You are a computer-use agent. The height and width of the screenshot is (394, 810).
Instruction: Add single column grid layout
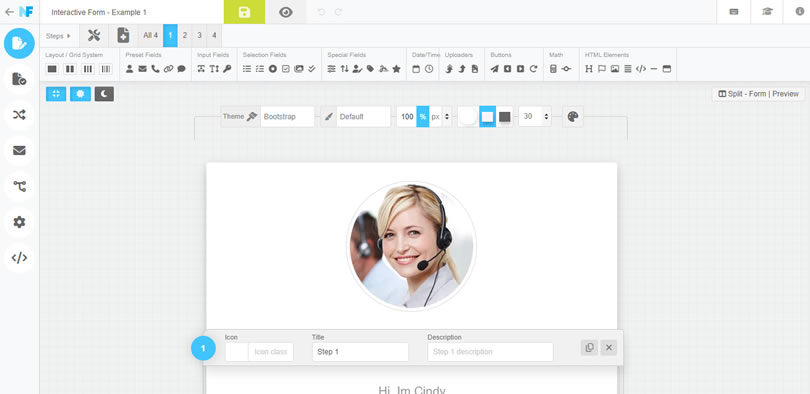[x=52, y=69]
